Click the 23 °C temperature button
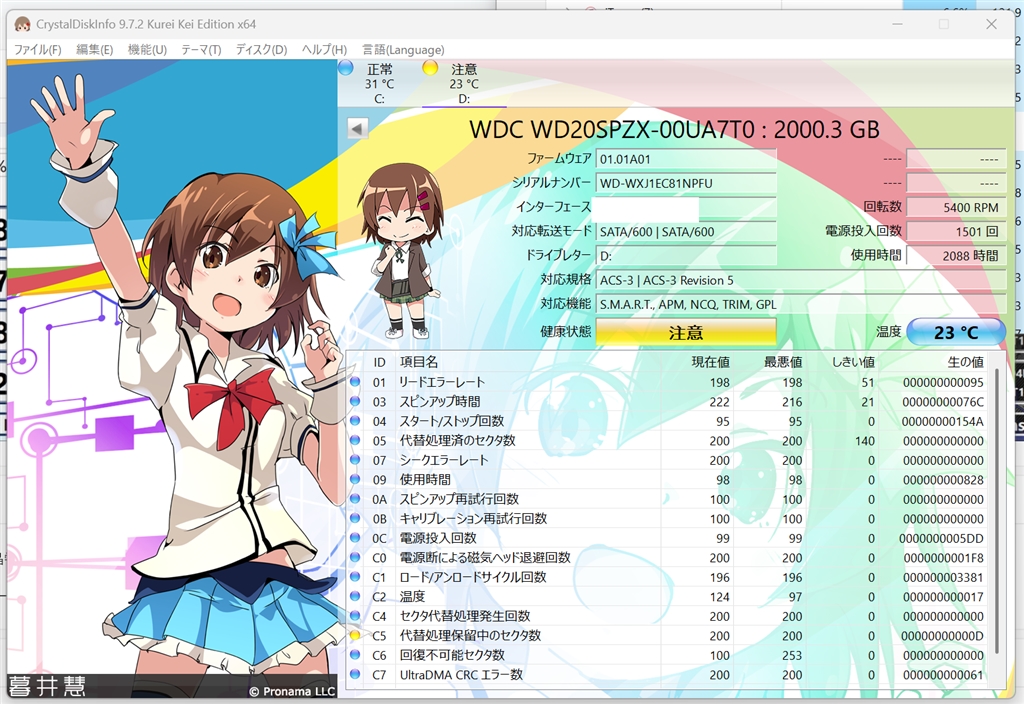The height and width of the screenshot is (704, 1024). point(956,332)
